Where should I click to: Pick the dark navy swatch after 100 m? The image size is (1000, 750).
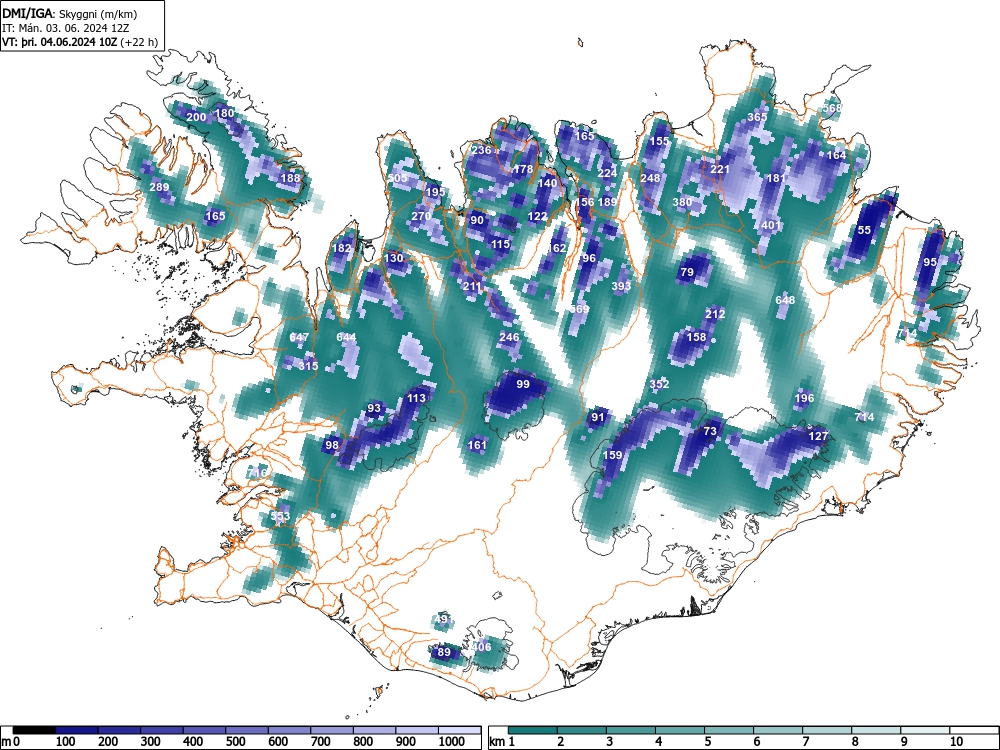tap(77, 730)
